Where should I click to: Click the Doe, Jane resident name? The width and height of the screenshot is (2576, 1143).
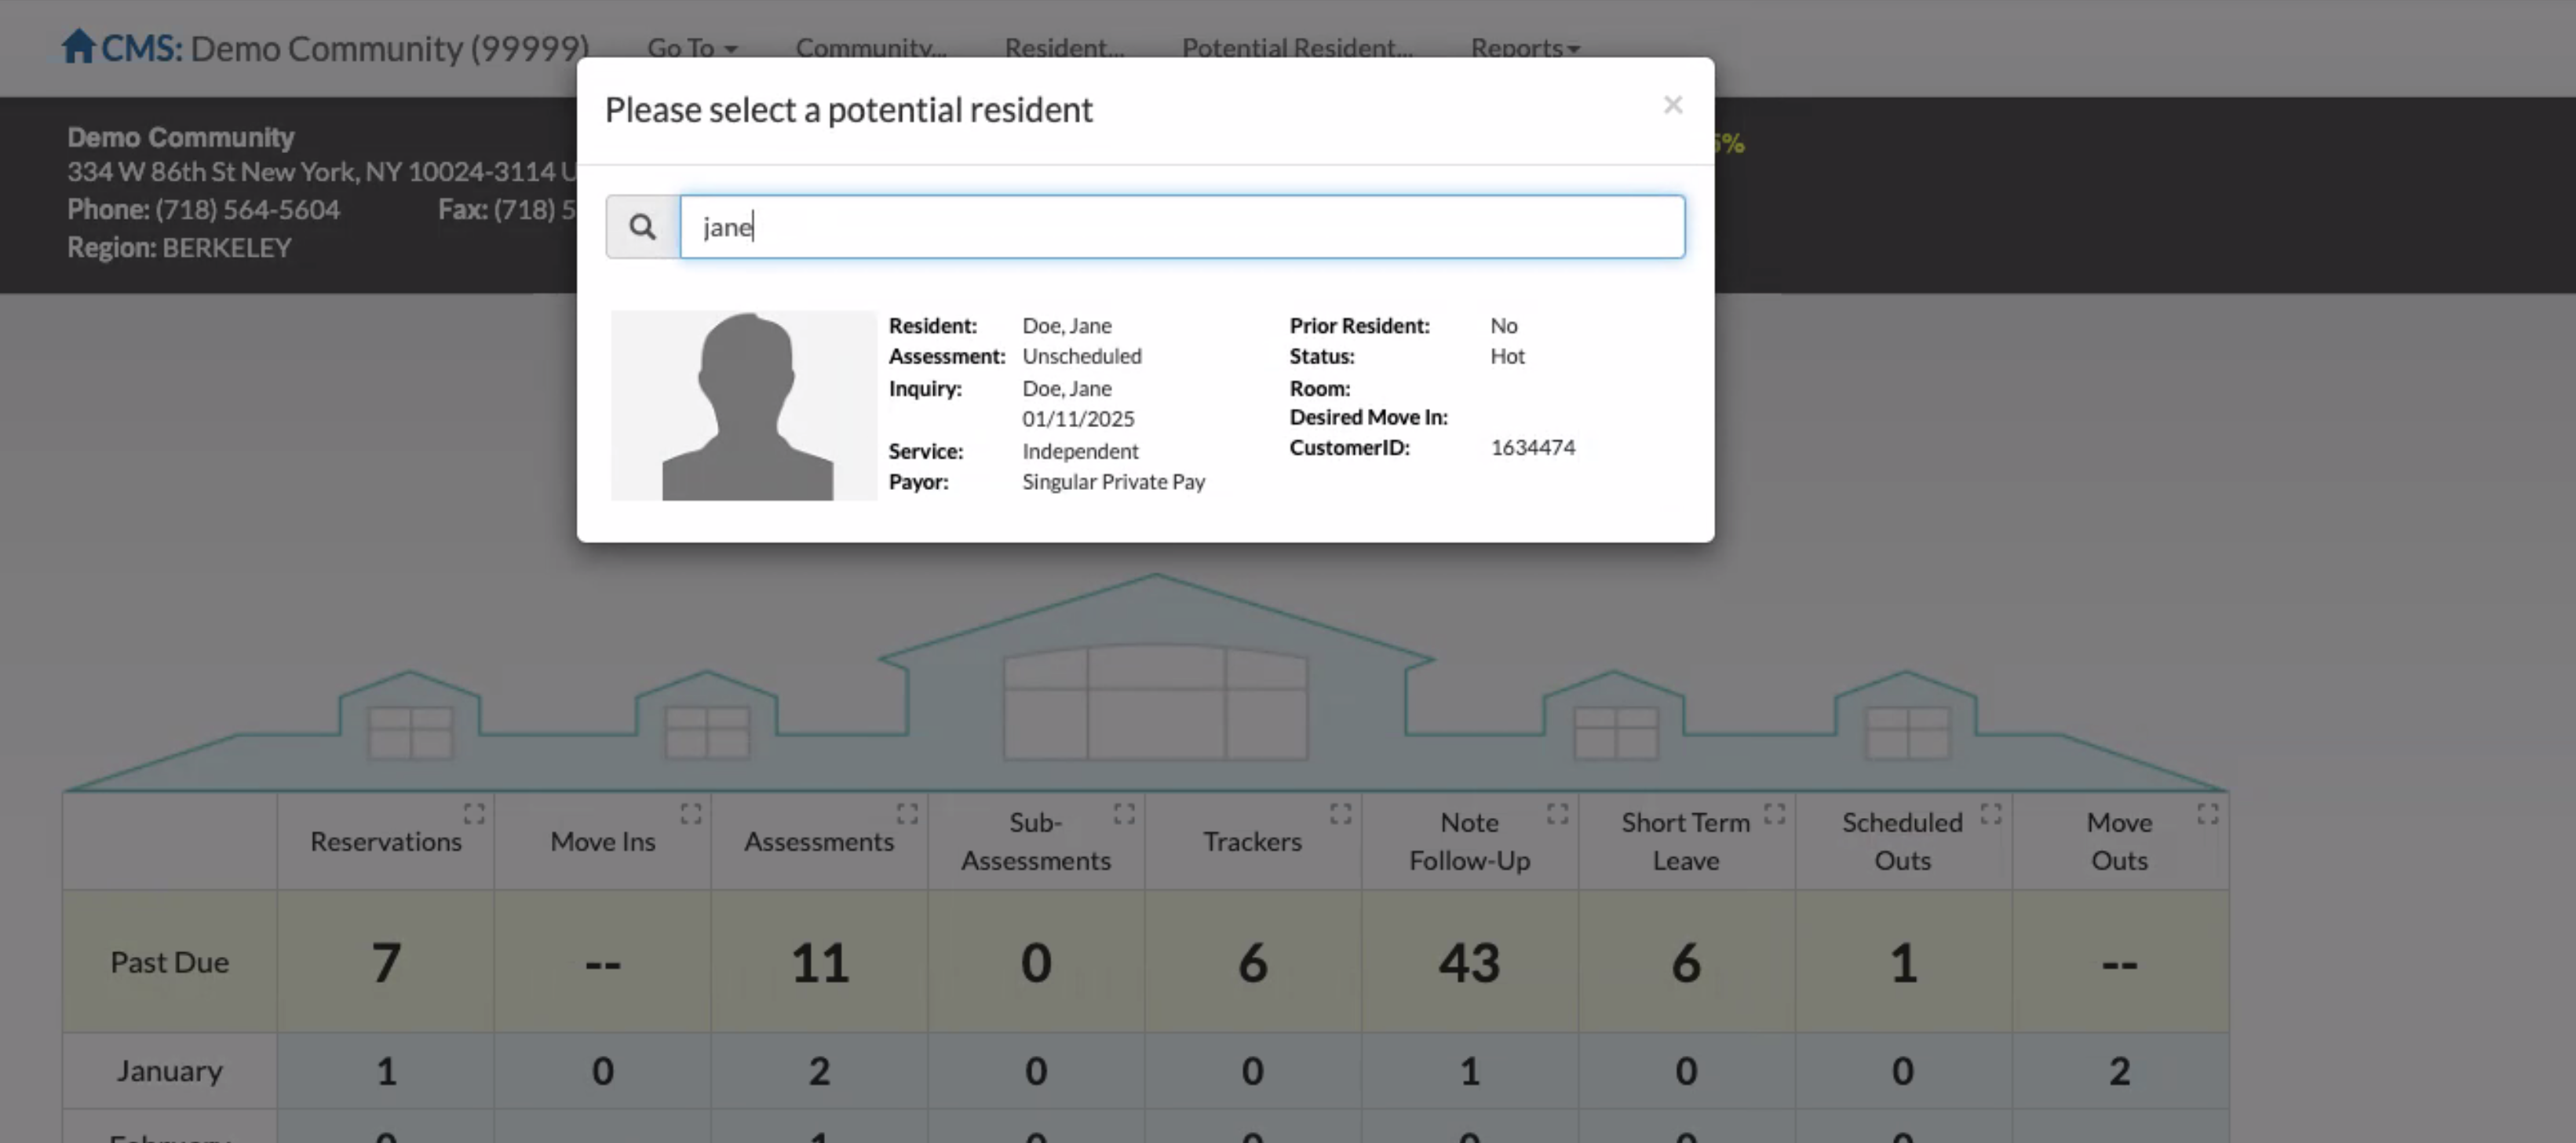pos(1066,326)
